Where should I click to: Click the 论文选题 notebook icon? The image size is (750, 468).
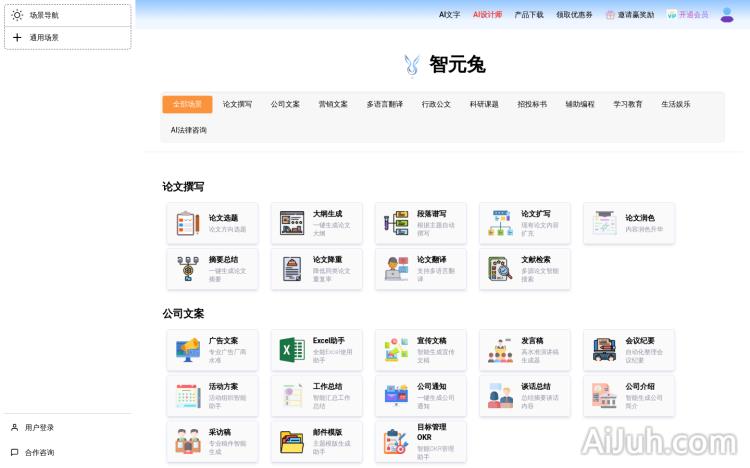tap(188, 223)
